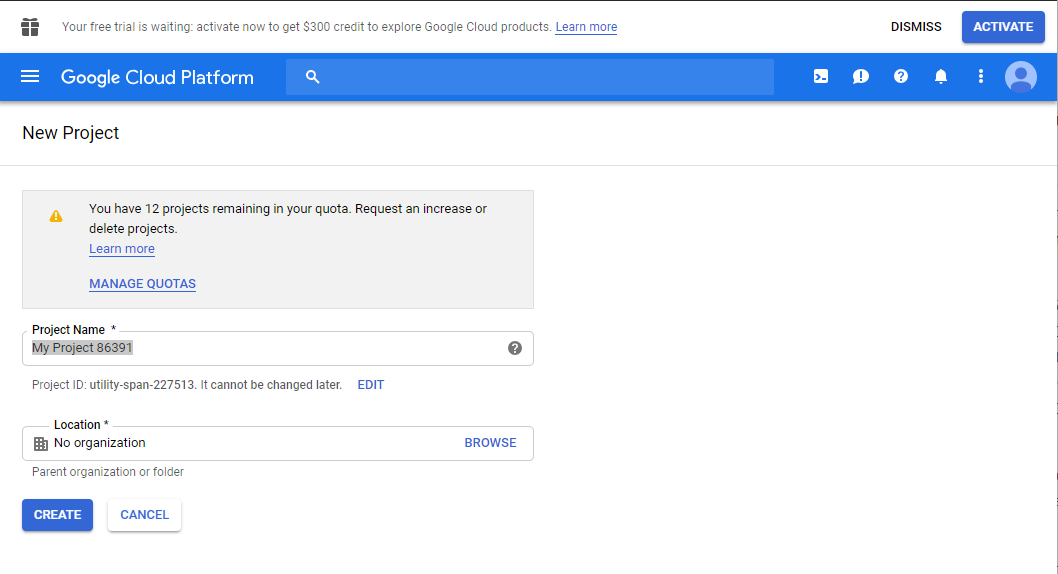Click the Location field showing No organization
Screen dimensions: 1058x574
click(x=250, y=443)
